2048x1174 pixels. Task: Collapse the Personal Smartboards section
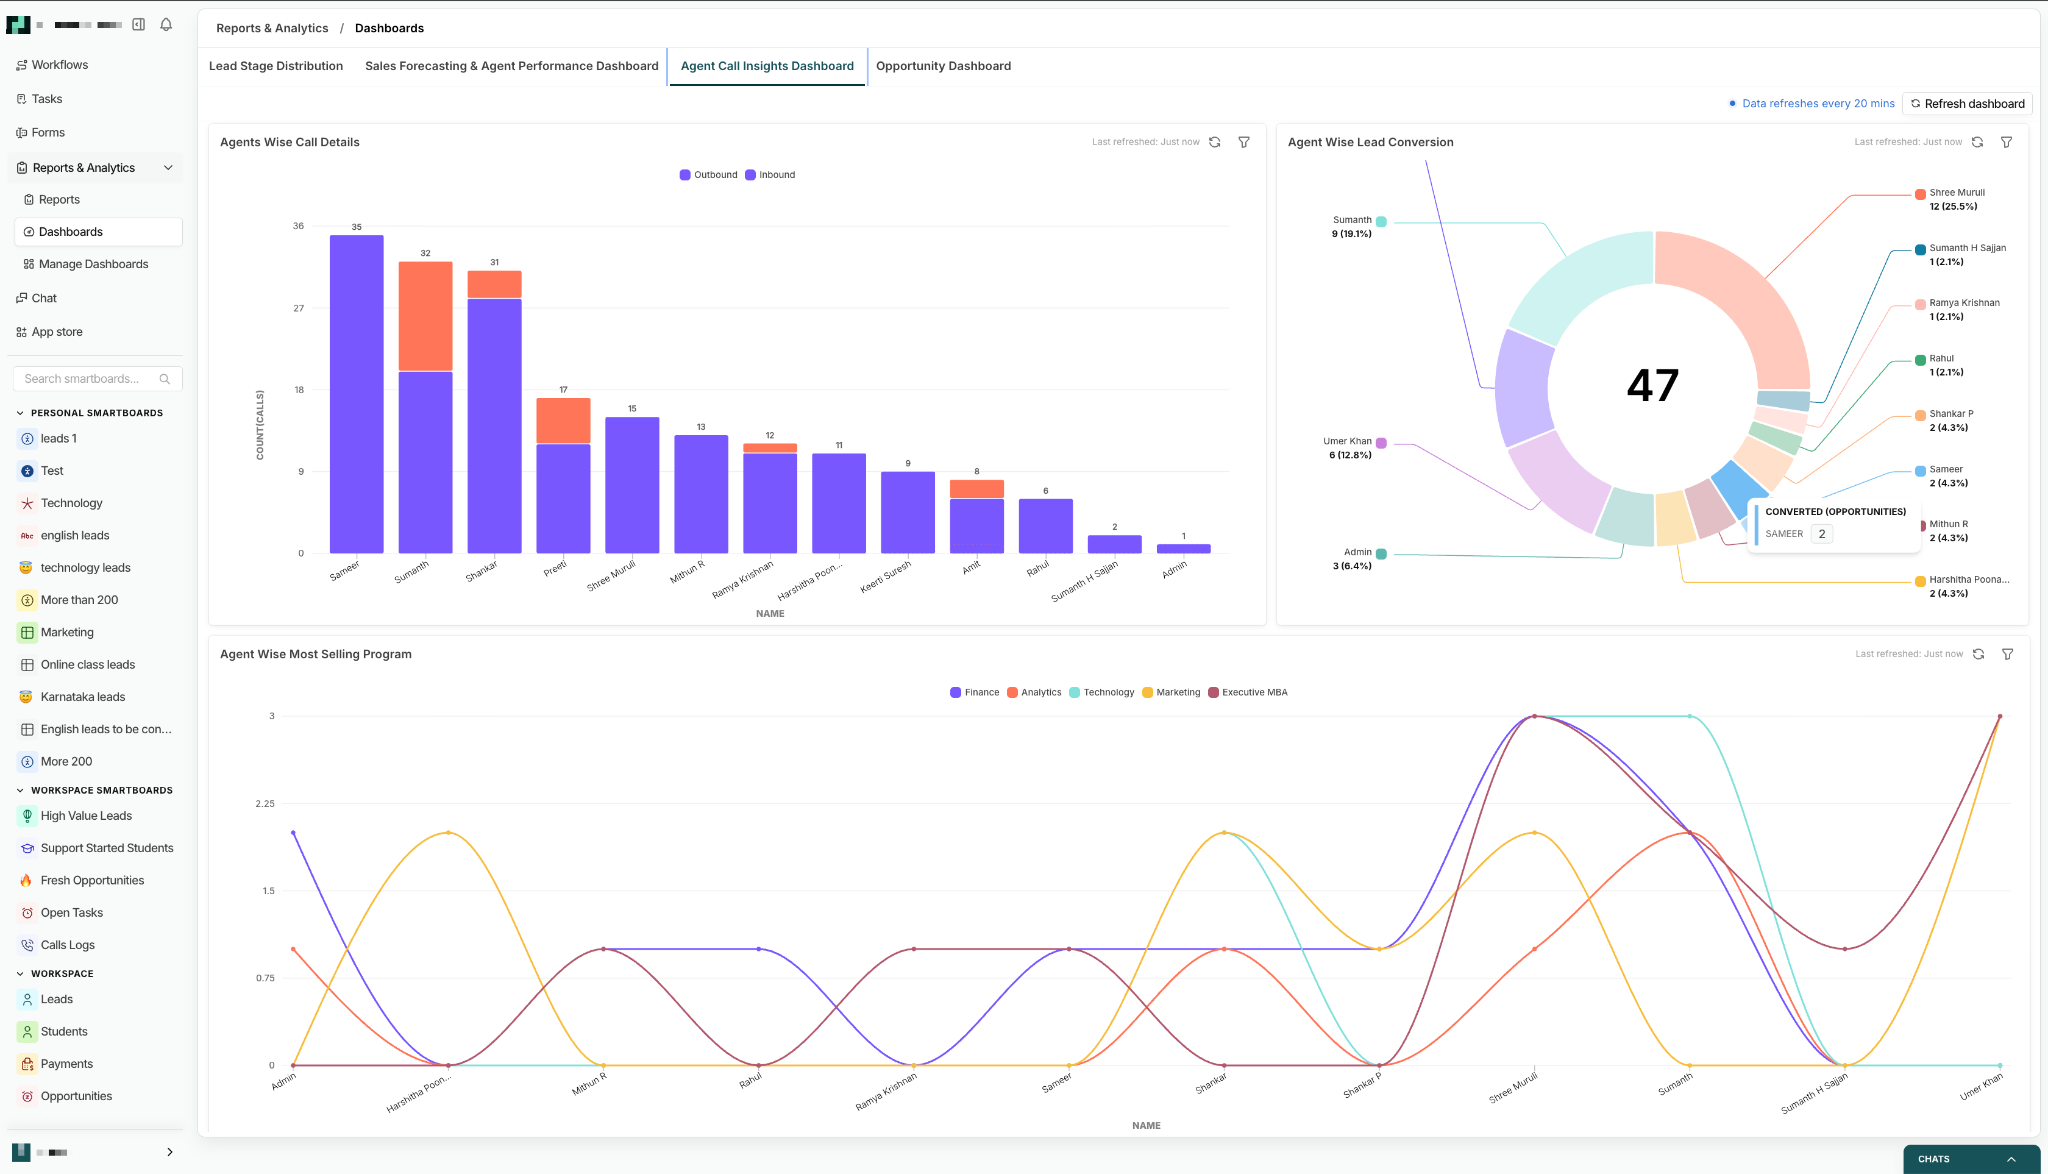point(20,413)
